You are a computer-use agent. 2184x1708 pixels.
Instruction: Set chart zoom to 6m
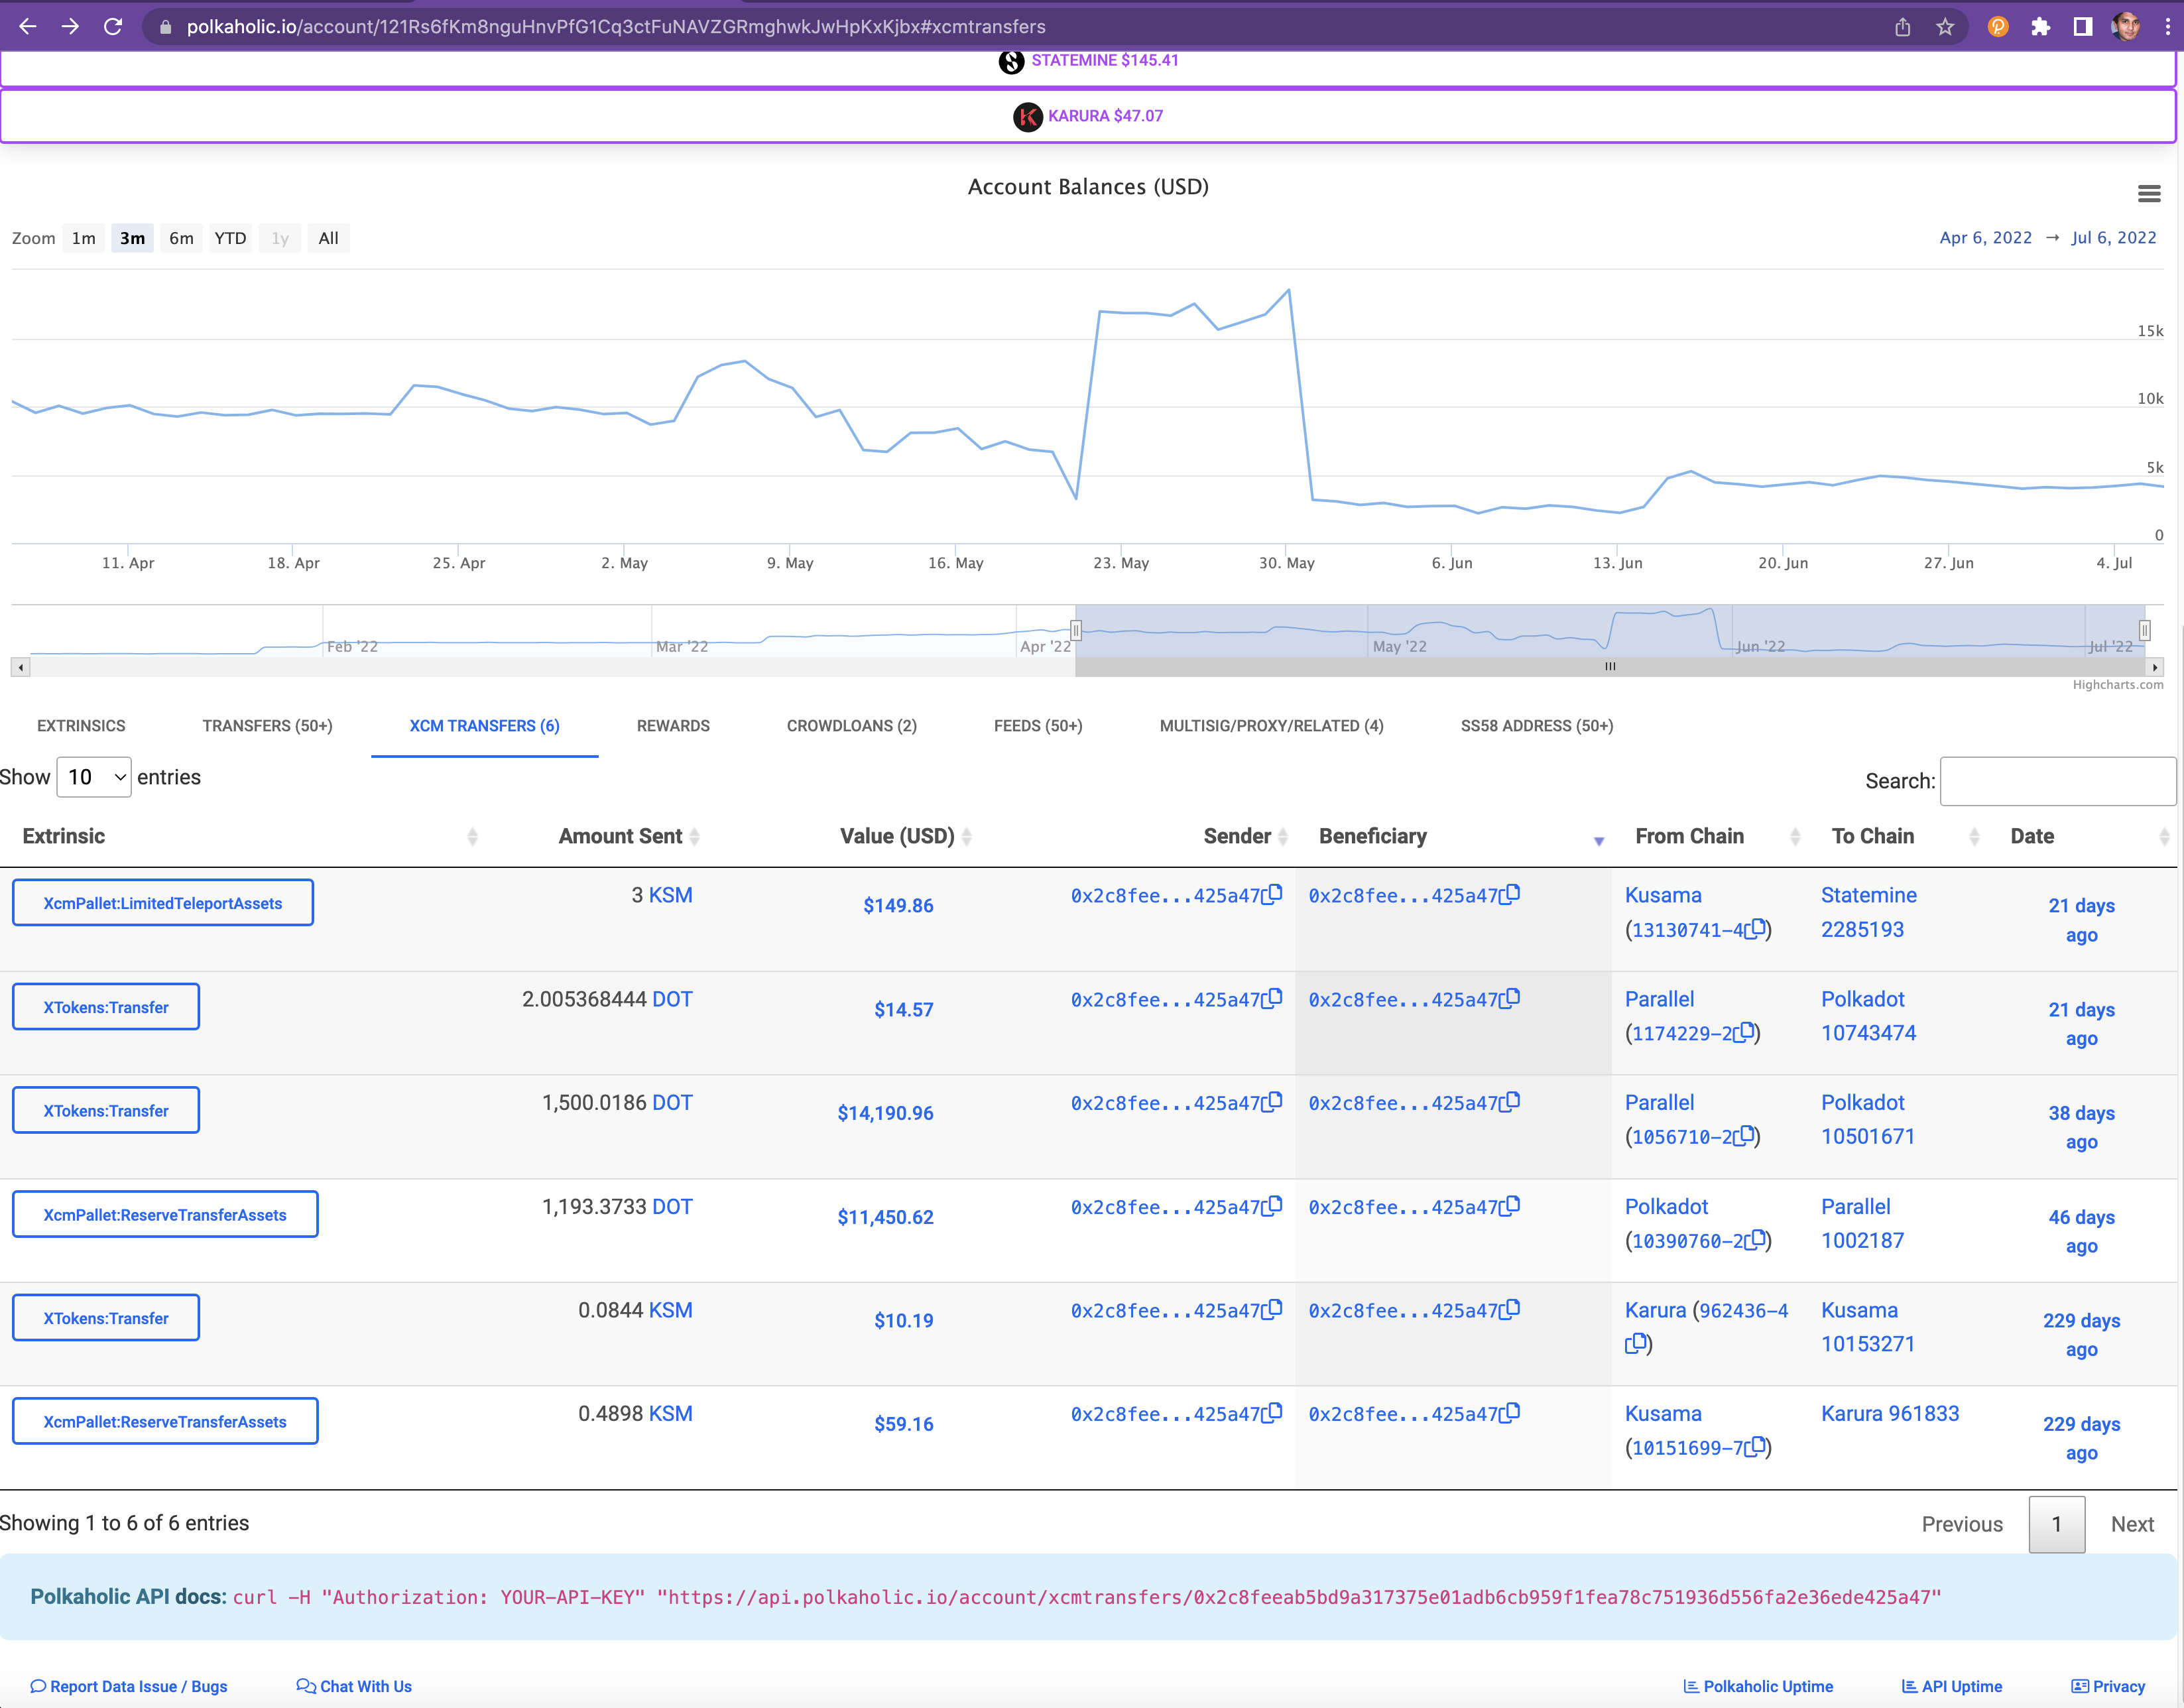(181, 239)
